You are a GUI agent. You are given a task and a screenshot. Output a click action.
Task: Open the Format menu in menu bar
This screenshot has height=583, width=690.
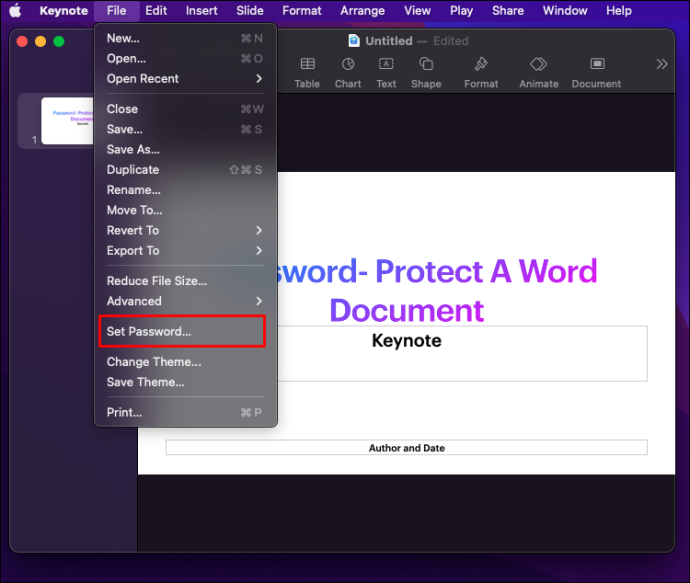[x=302, y=11]
